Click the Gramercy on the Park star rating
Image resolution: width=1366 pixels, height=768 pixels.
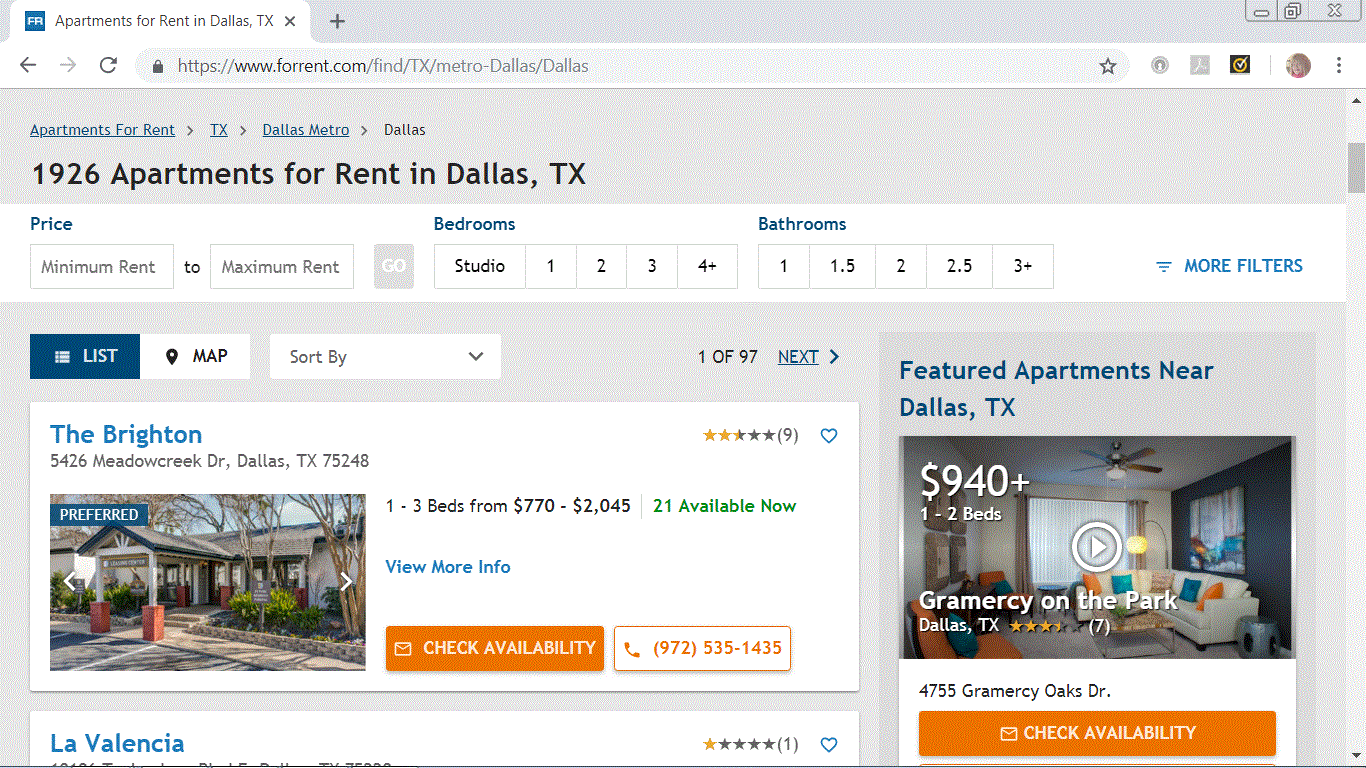pos(1046,626)
